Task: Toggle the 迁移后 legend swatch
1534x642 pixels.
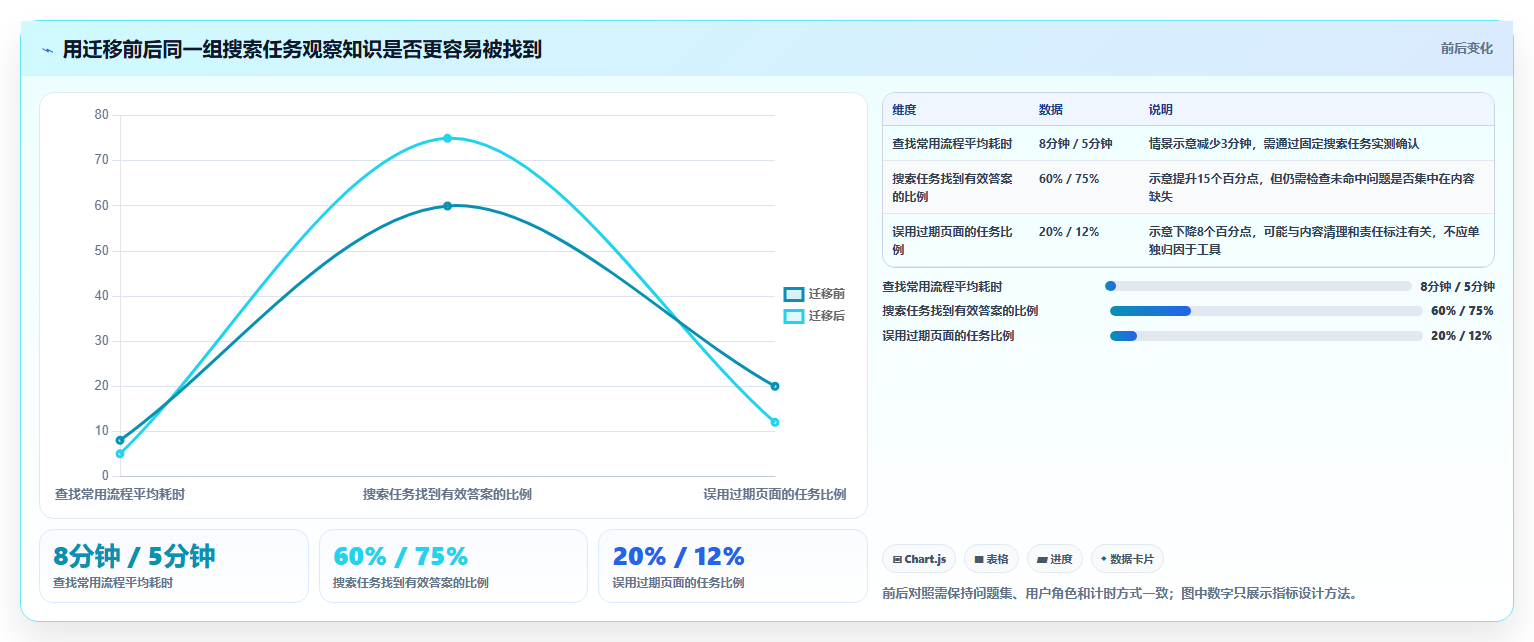Action: tap(794, 316)
